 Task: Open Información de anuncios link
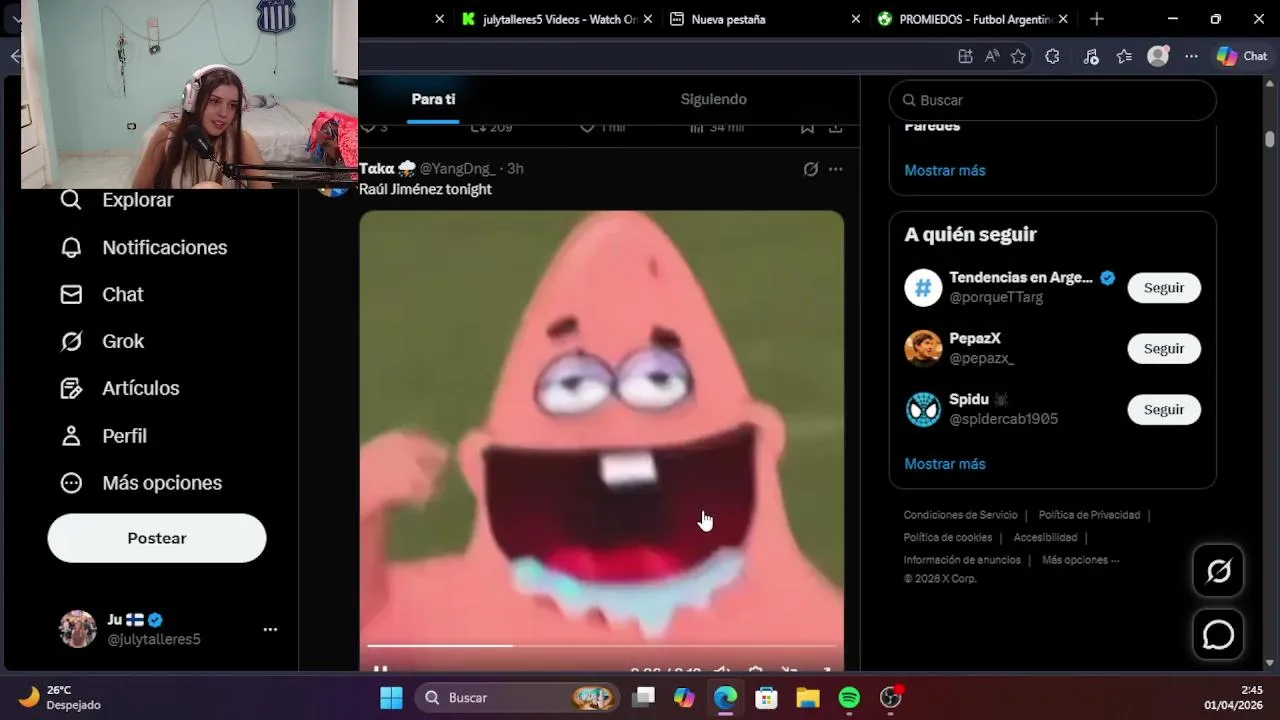pyautogui.click(x=962, y=560)
